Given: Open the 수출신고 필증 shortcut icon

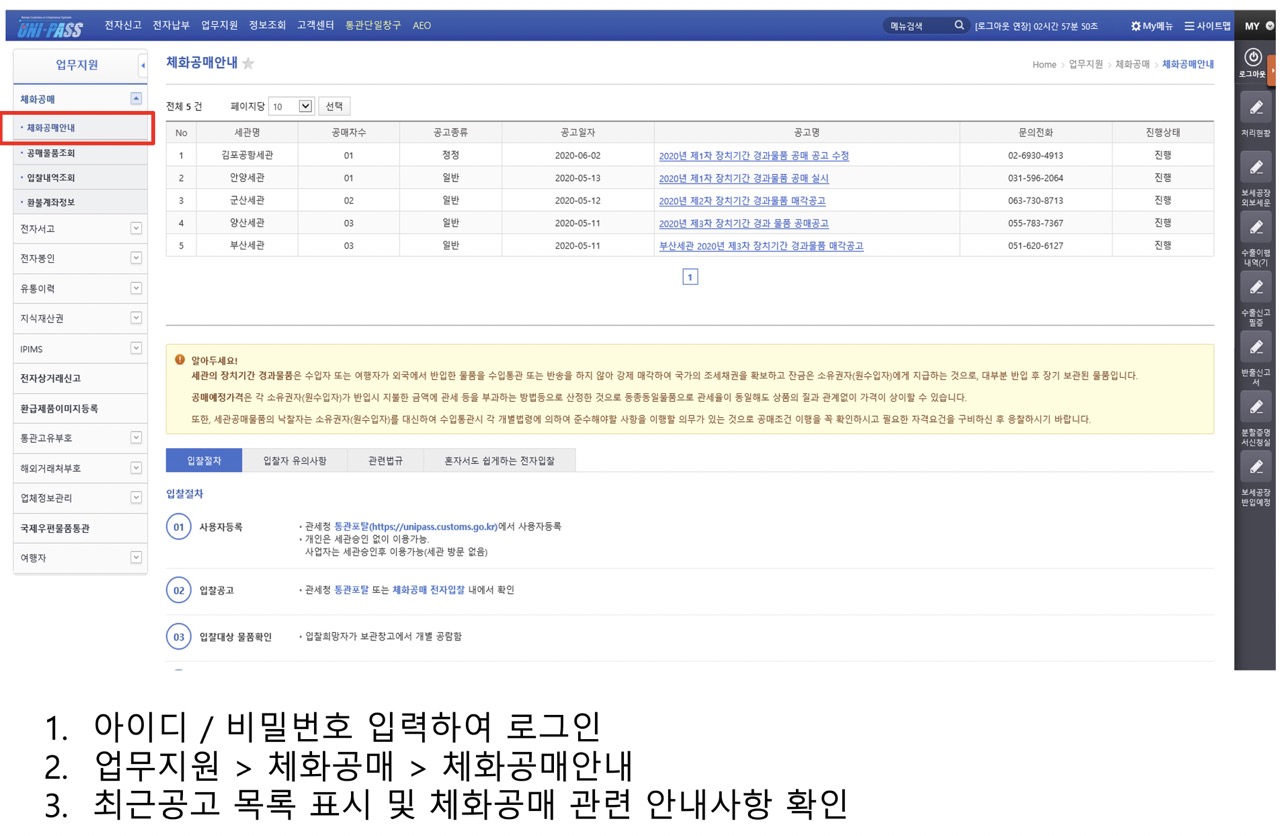Looking at the screenshot, I should (1256, 287).
